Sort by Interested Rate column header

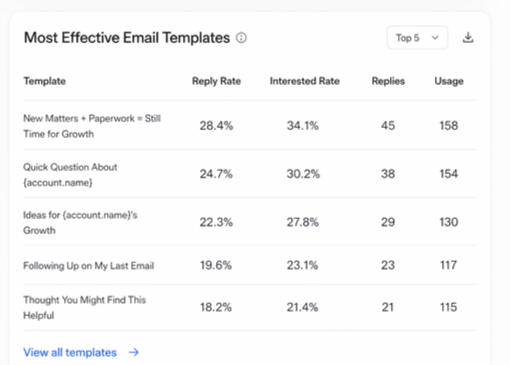tap(305, 81)
